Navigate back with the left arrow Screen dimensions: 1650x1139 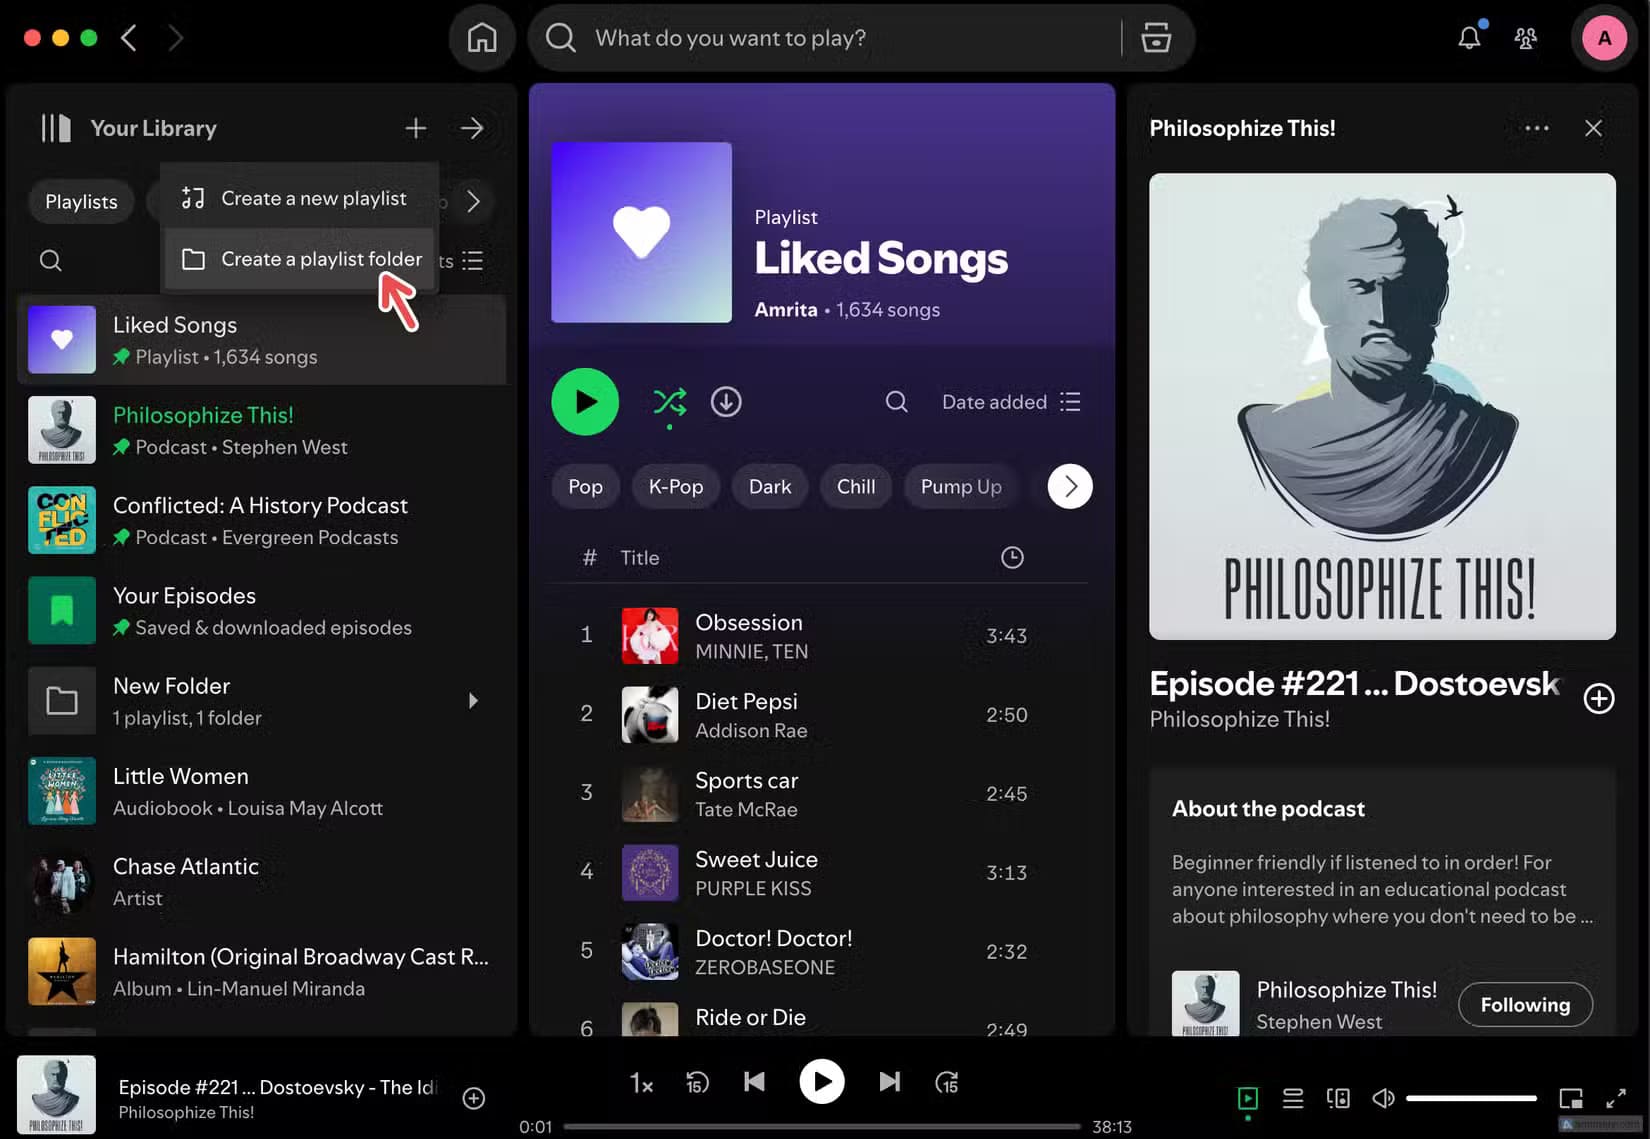(x=128, y=38)
